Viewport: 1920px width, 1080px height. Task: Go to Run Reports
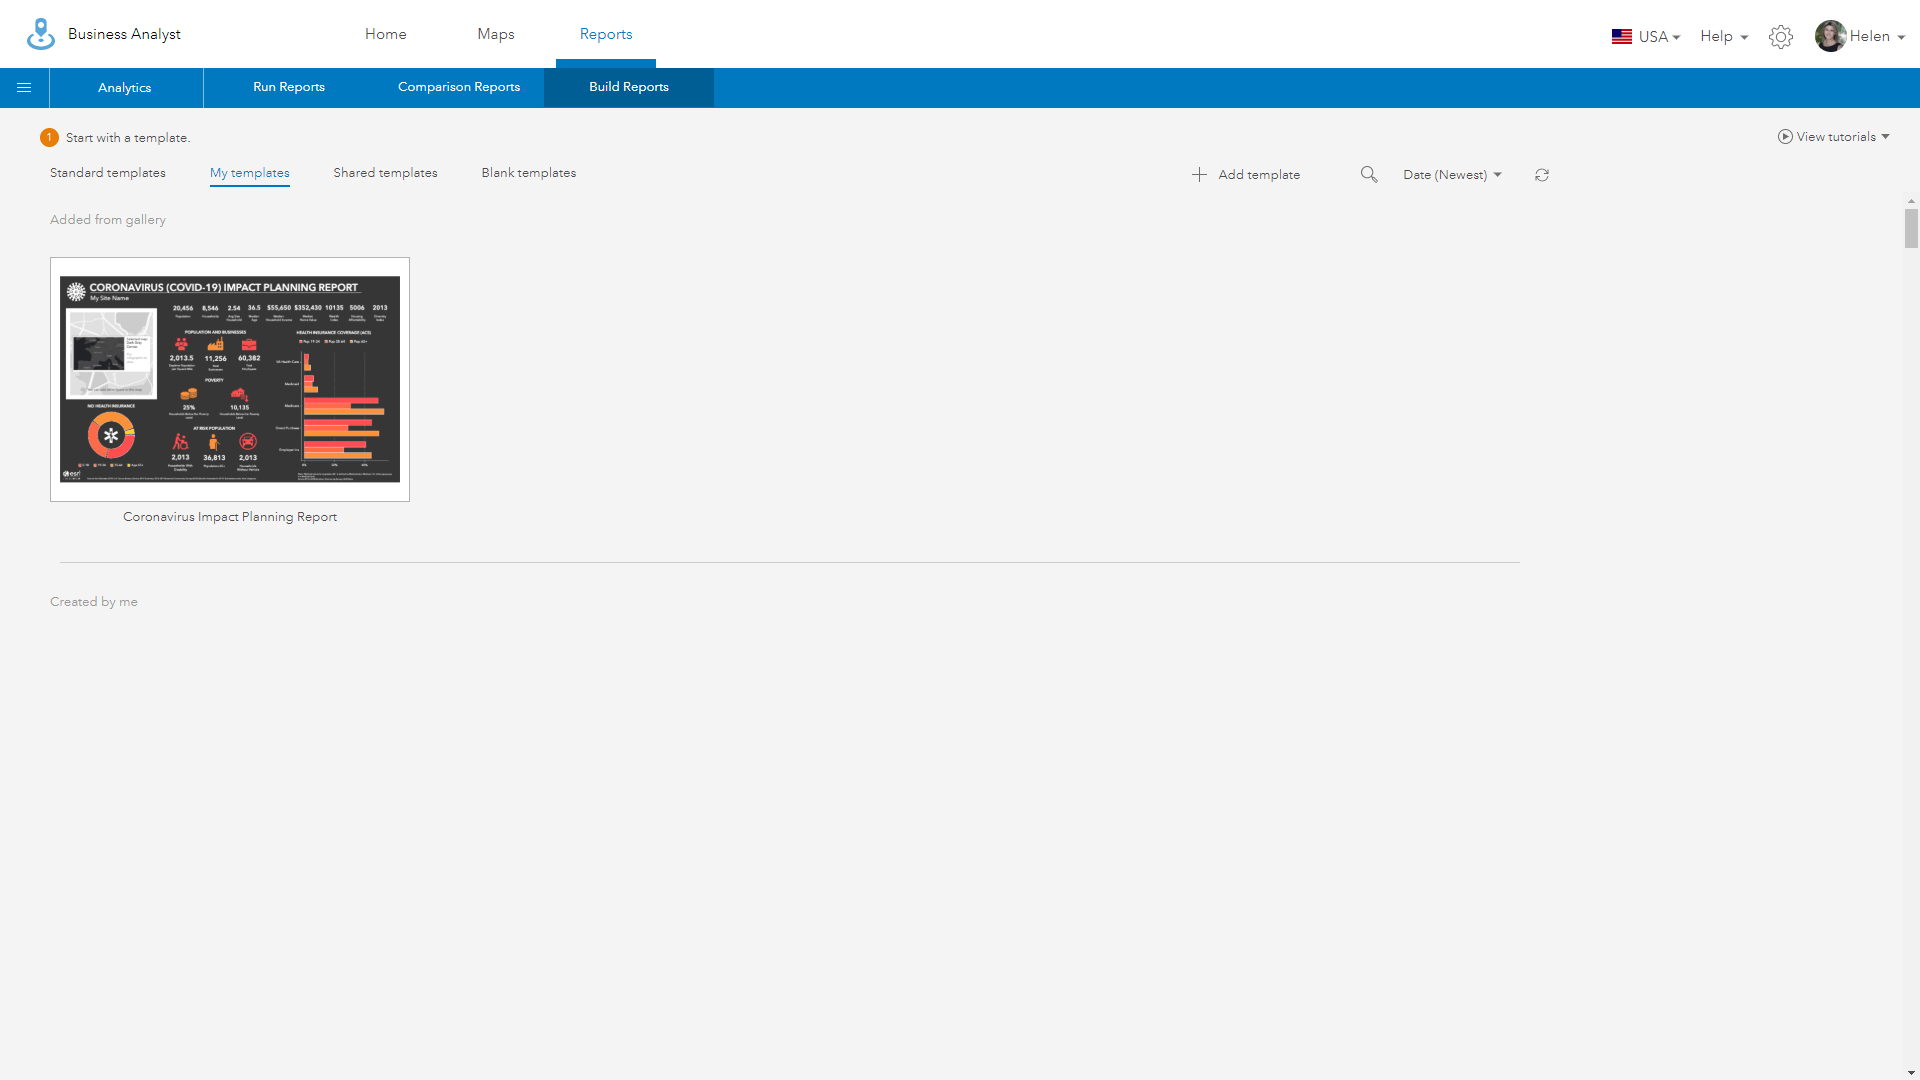pos(289,87)
